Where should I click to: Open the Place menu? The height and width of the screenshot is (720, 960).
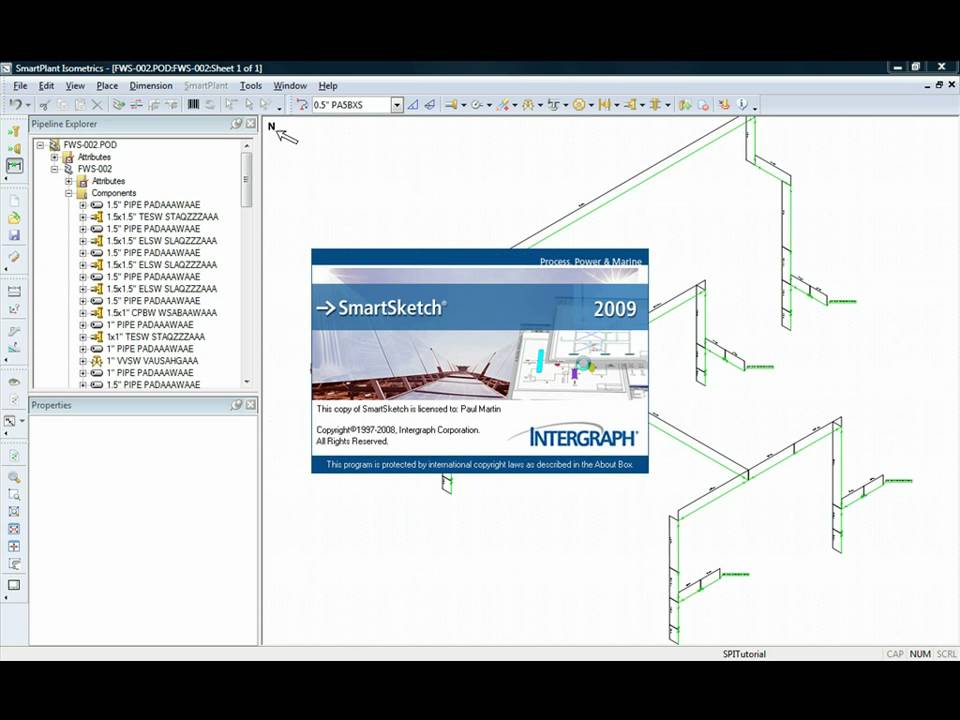pyautogui.click(x=107, y=86)
